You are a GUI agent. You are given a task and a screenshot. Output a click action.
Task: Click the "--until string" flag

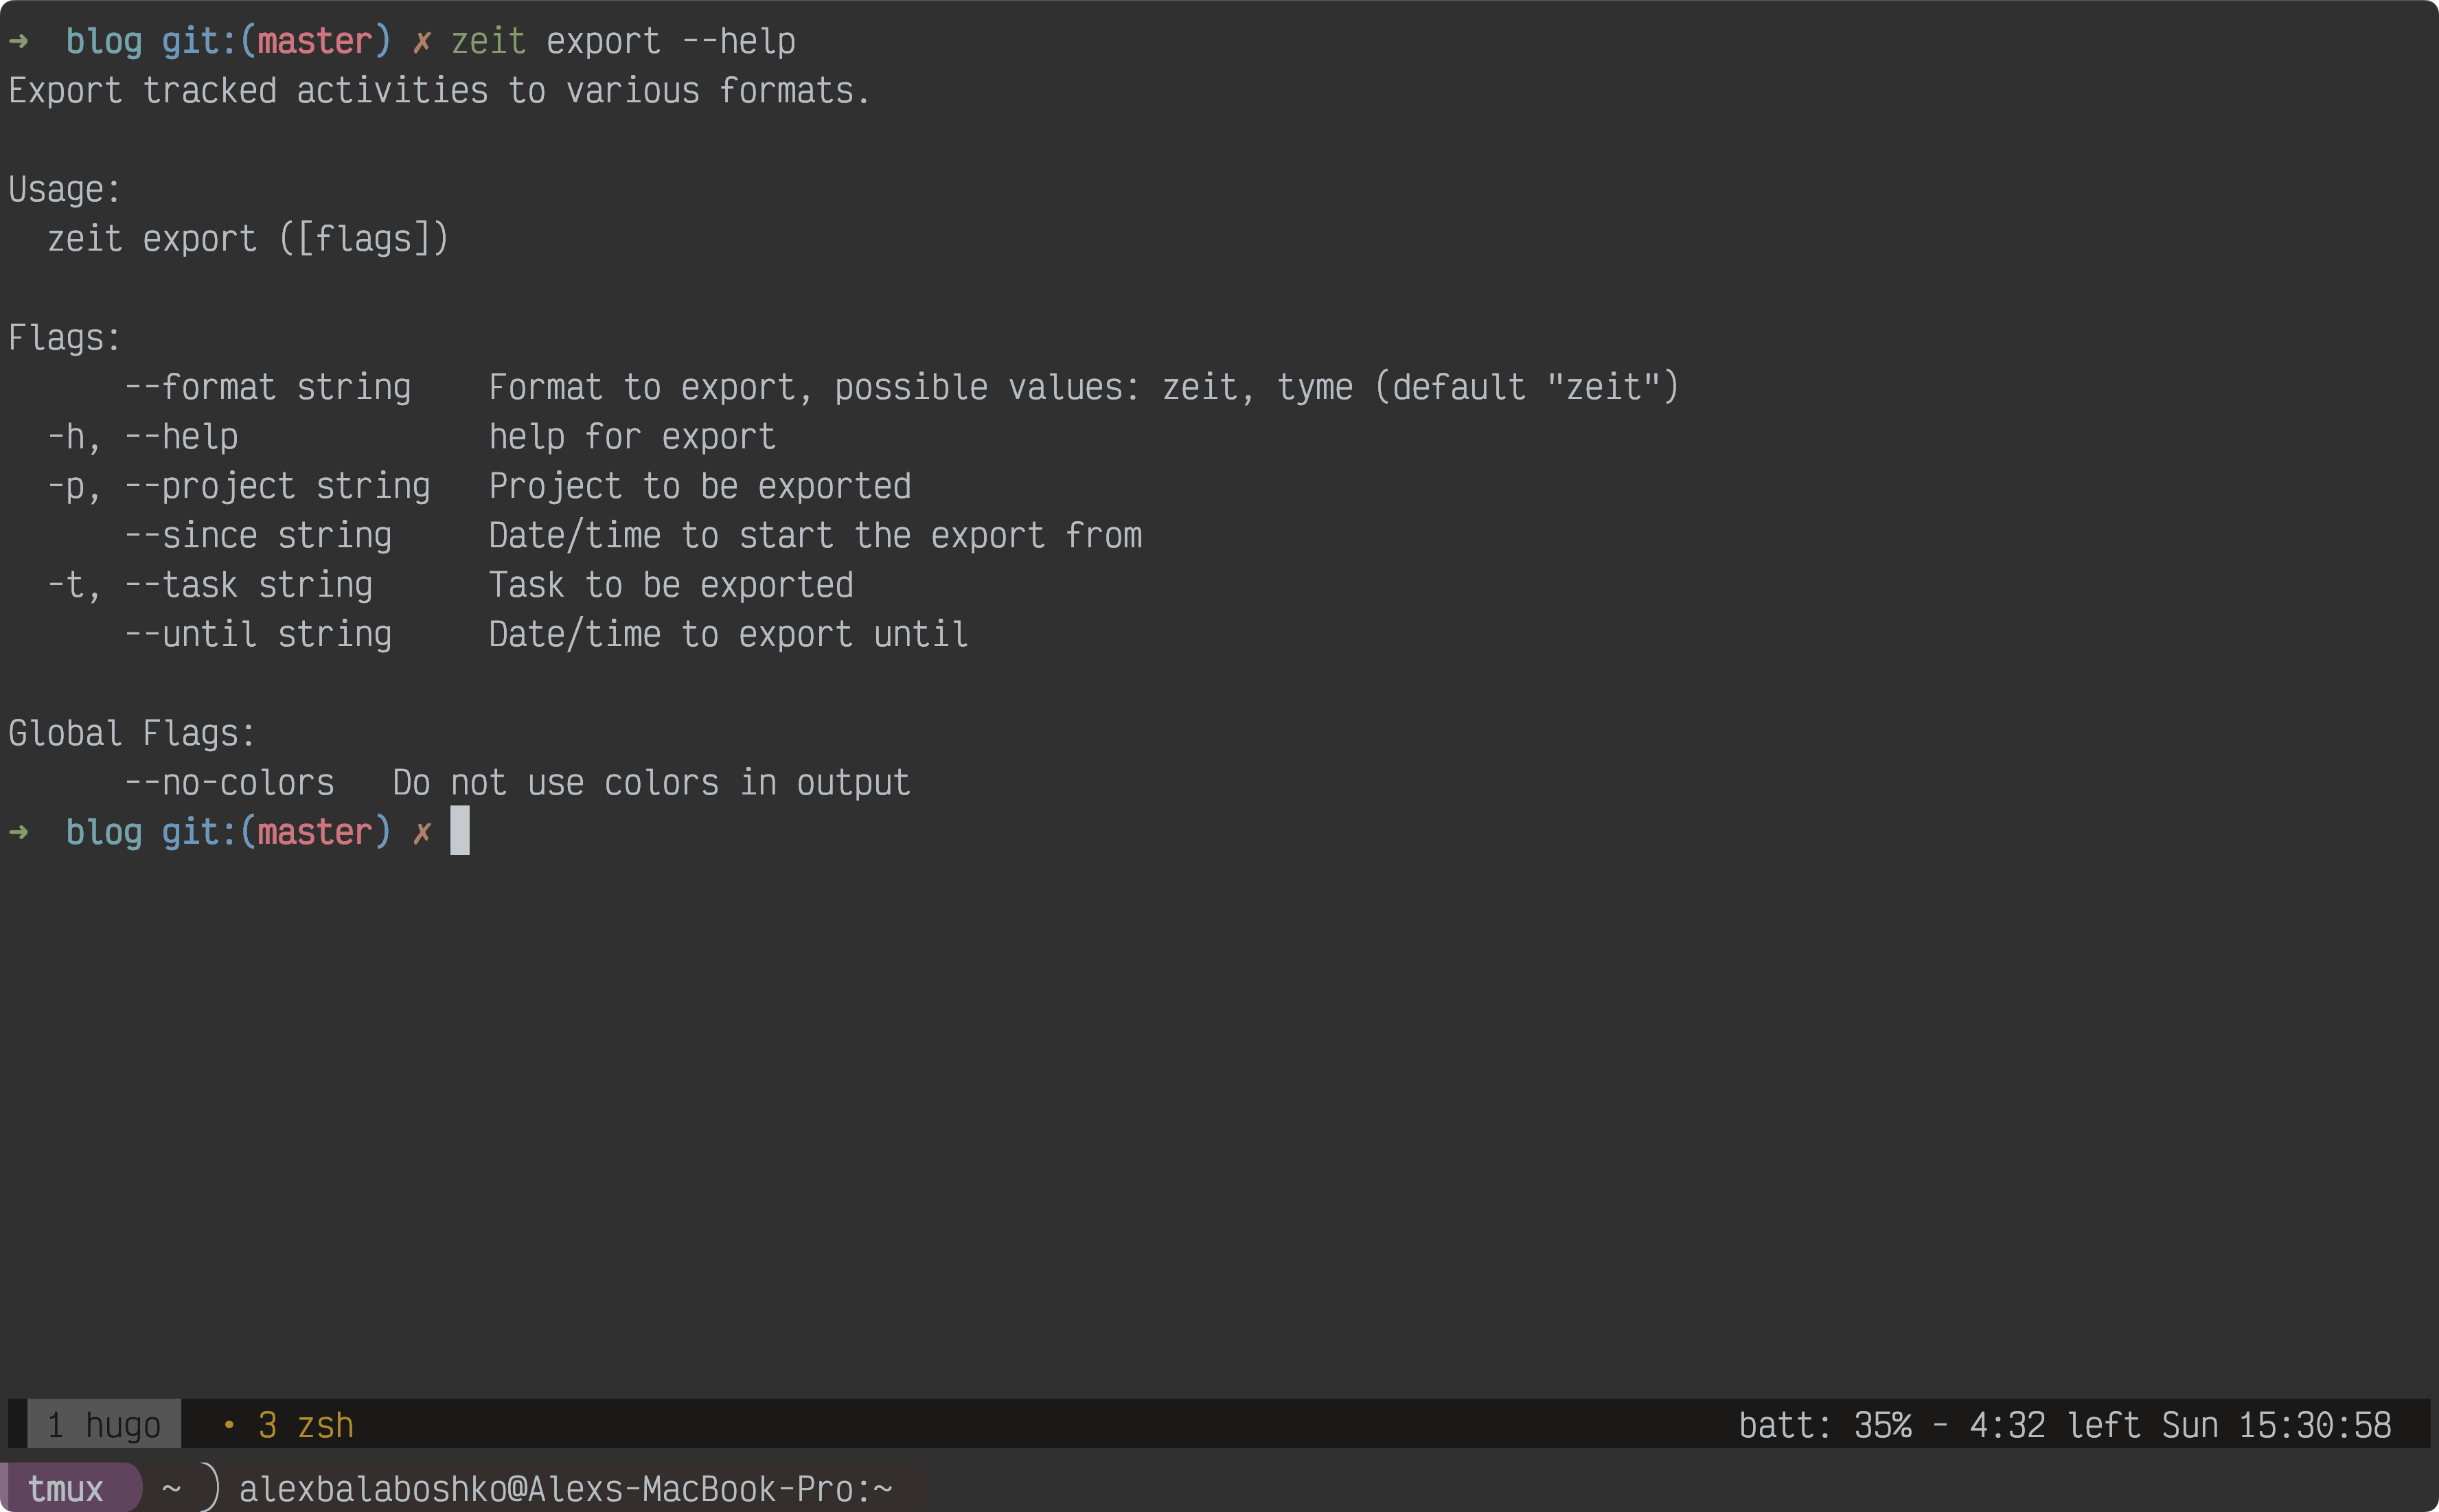(x=258, y=634)
